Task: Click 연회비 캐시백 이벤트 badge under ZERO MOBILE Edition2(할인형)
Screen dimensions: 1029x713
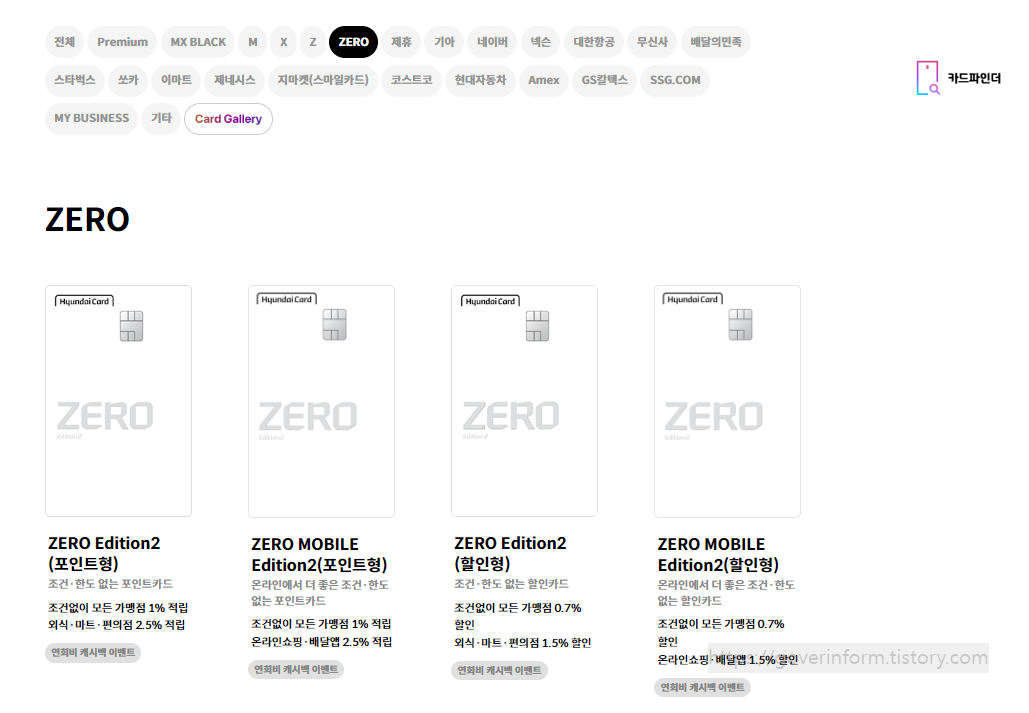Action: [x=702, y=687]
